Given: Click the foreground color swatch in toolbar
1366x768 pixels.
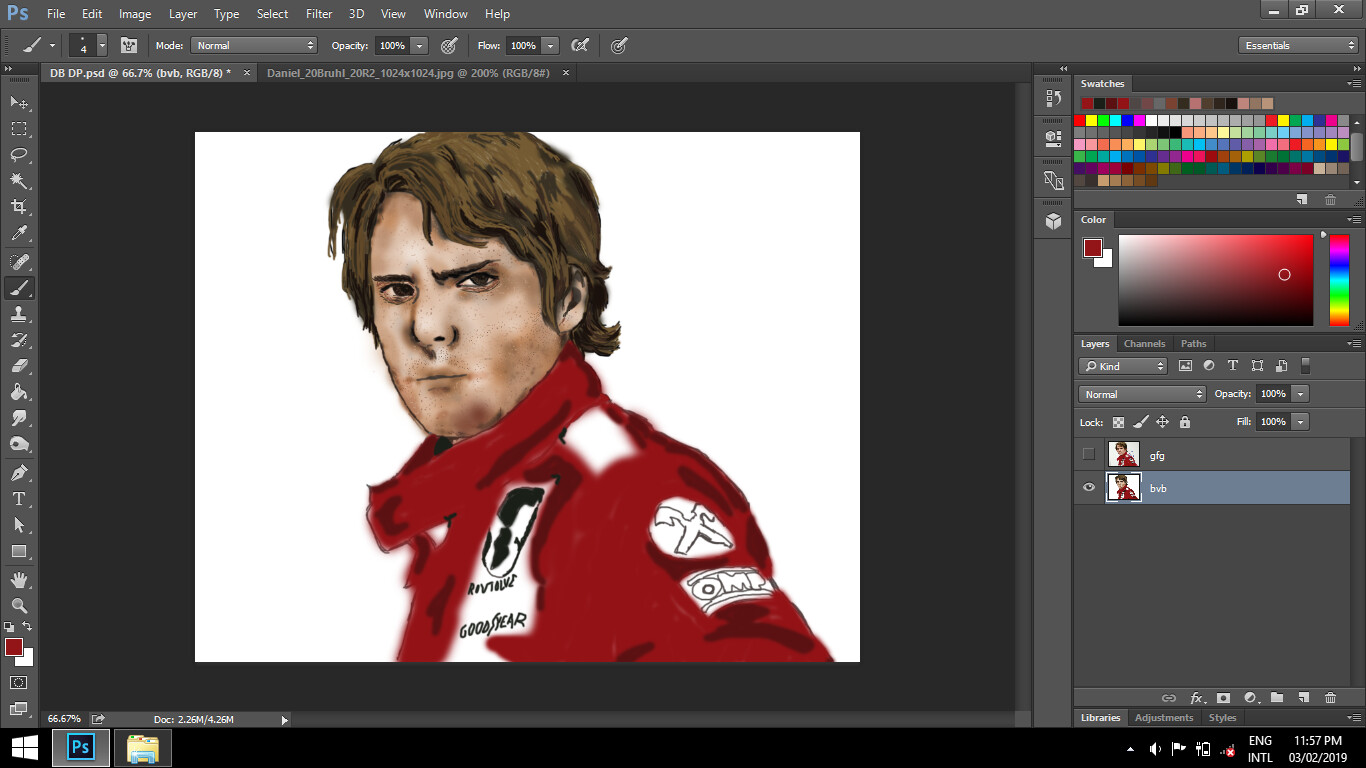Looking at the screenshot, I should (x=14, y=647).
